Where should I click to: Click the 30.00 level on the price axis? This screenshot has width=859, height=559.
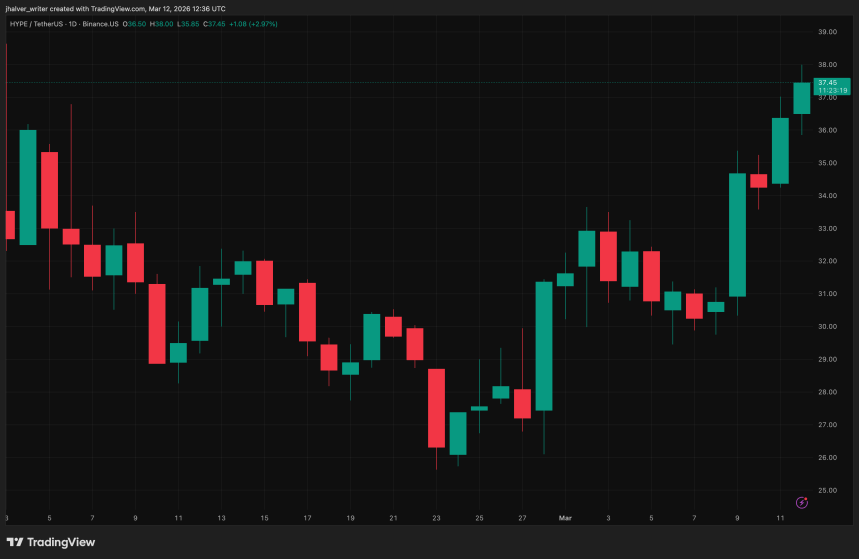coord(826,327)
